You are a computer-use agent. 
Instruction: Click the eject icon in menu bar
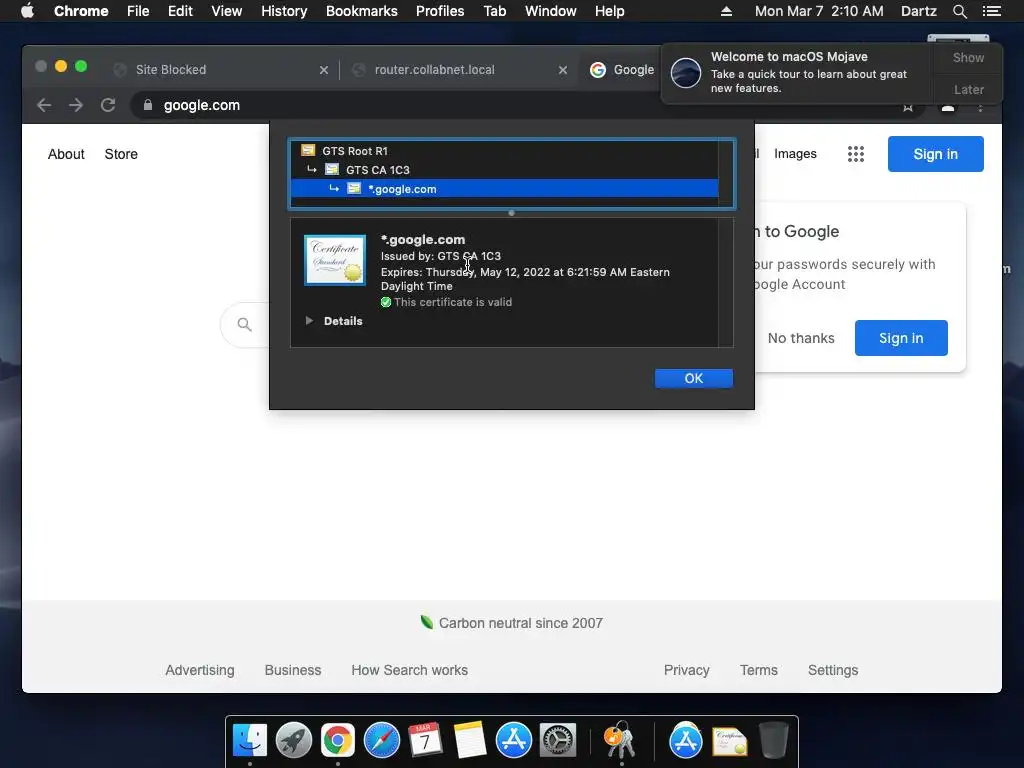pyautogui.click(x=726, y=11)
